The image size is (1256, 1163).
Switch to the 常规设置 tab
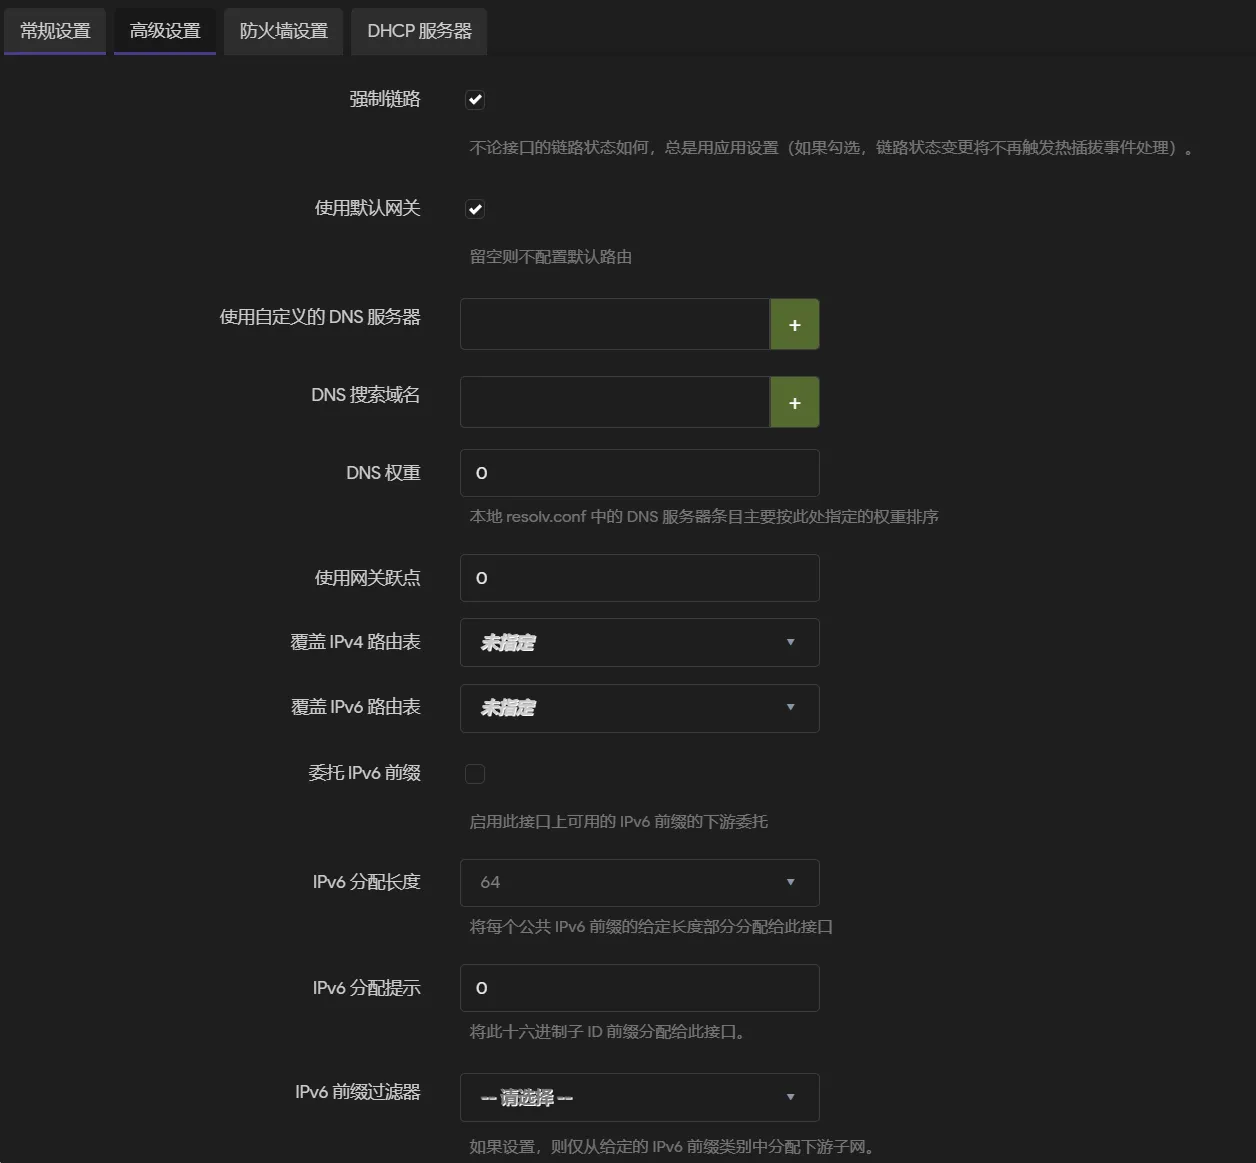click(55, 31)
